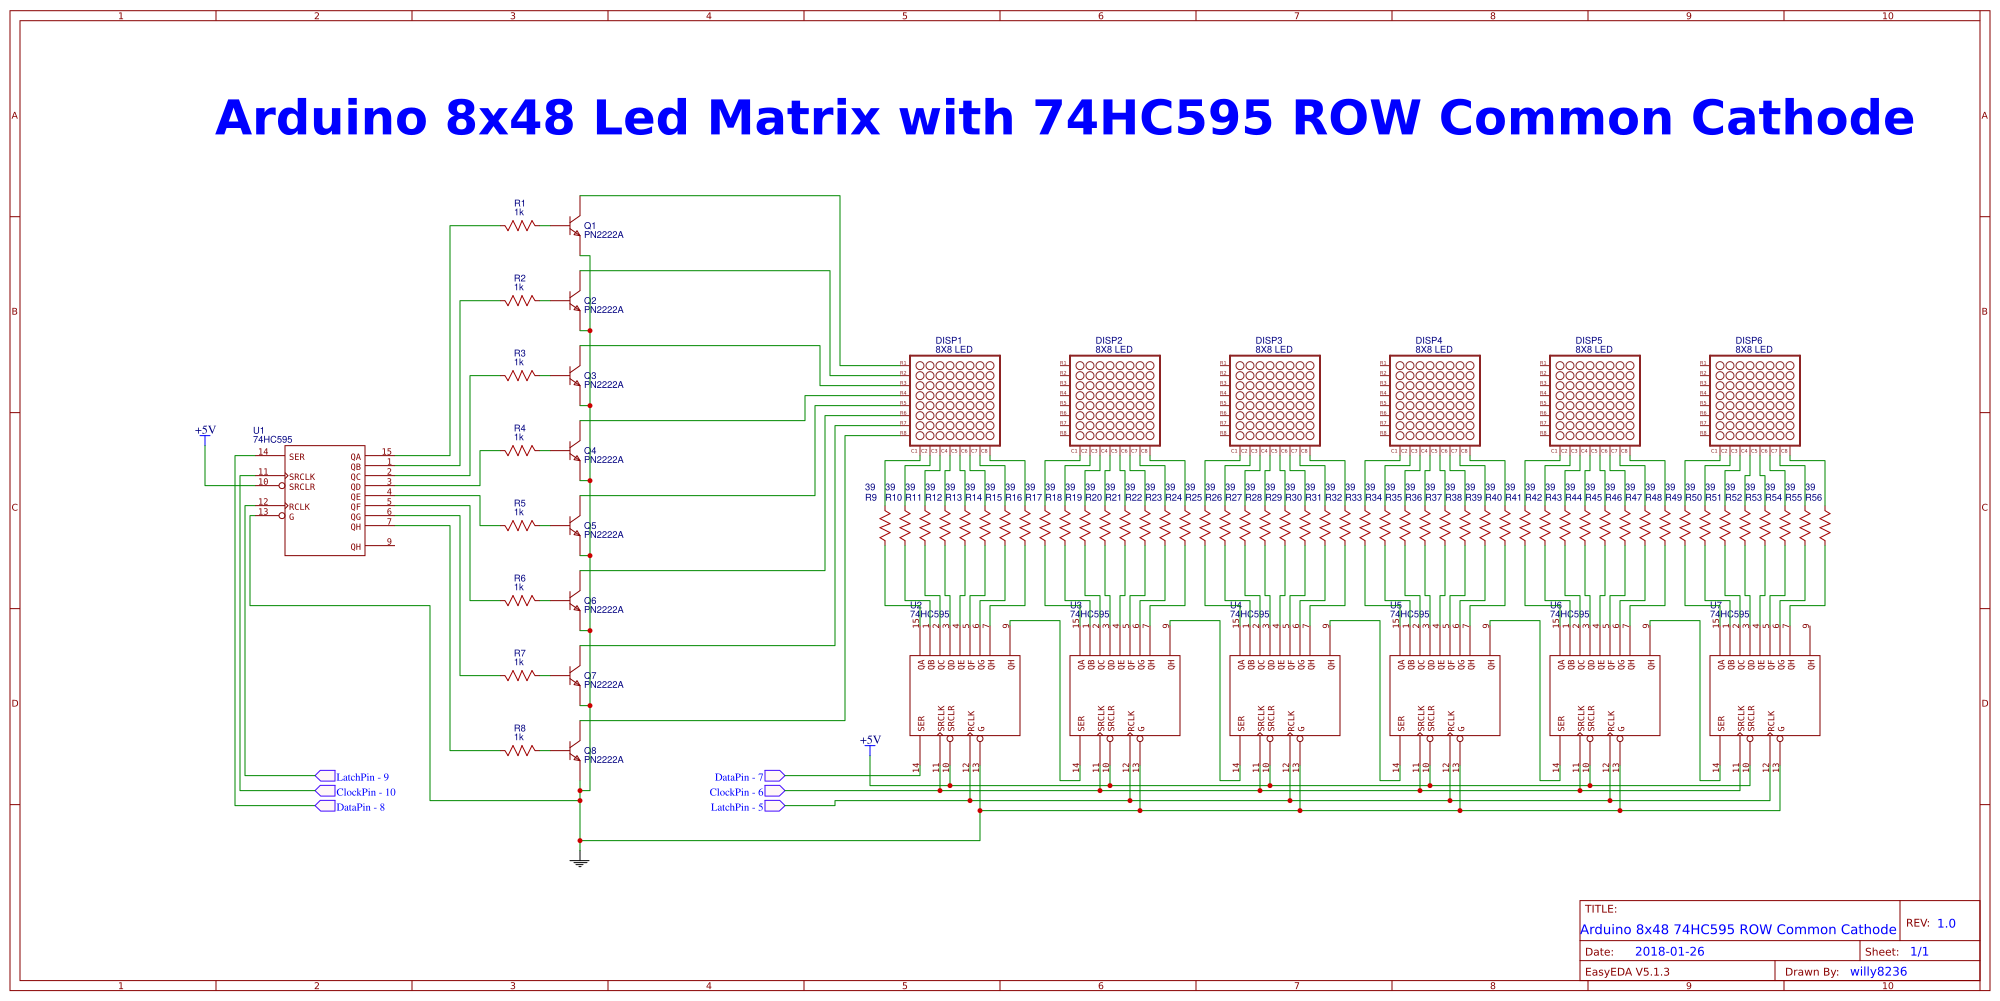This screenshot has height=1001, width=2000.
Task: Select the DISP5 8X8 LED matrix
Action: pos(1595,400)
